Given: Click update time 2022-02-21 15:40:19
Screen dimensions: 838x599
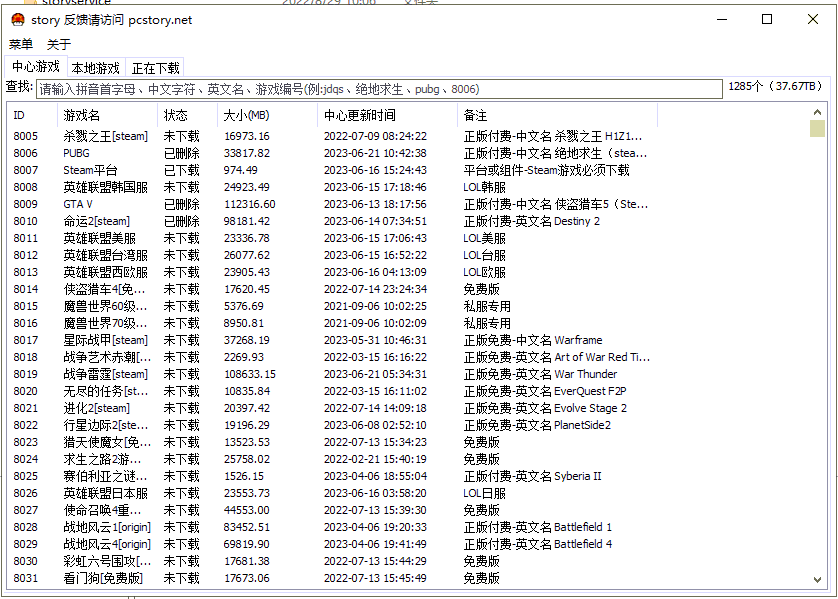Looking at the screenshot, I should (x=375, y=460).
